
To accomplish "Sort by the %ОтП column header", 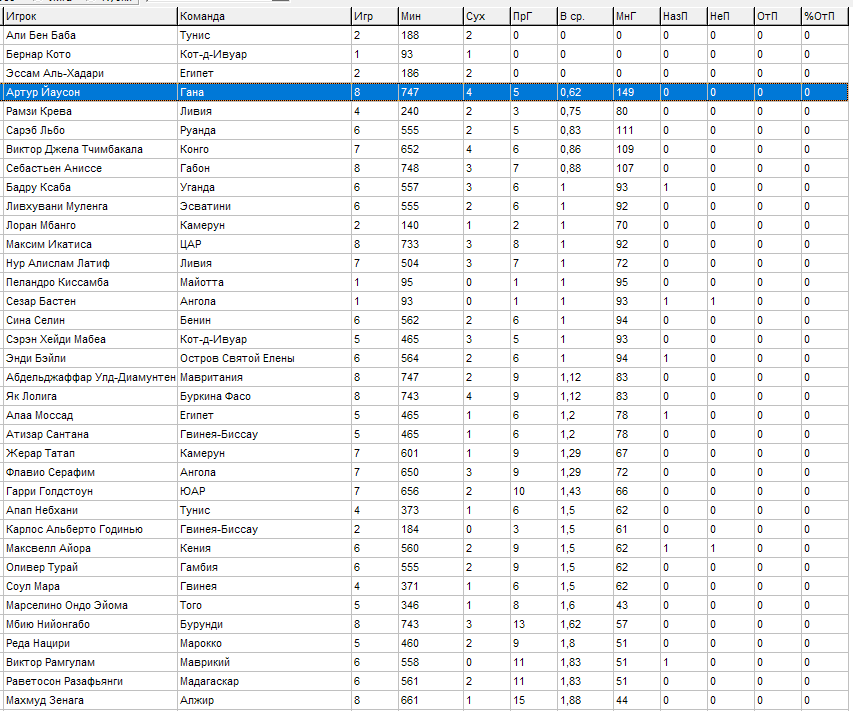I will tap(824, 17).
